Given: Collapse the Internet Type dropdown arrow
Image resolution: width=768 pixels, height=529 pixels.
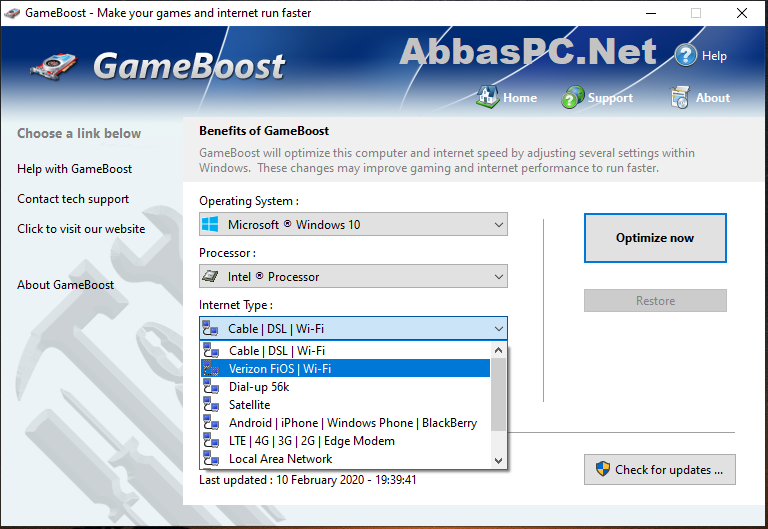Looking at the screenshot, I should point(499,329).
